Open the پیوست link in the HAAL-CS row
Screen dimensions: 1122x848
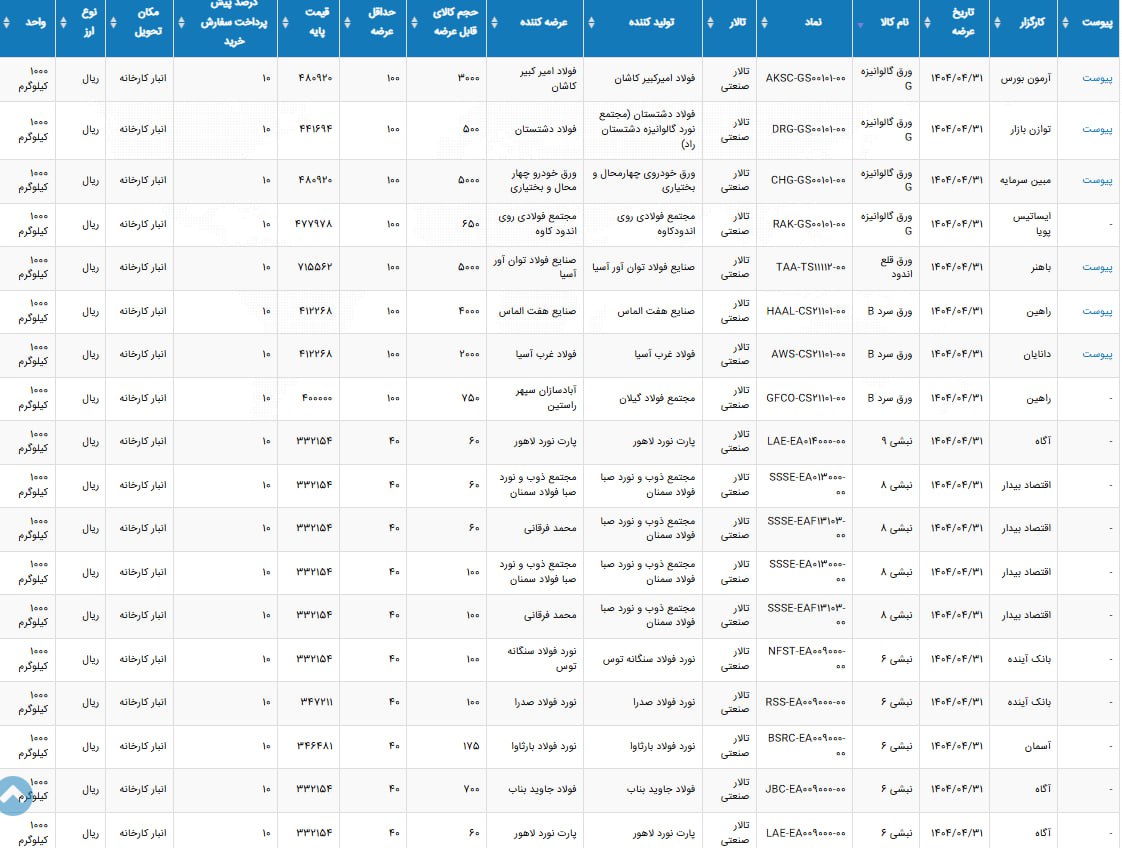(1097, 311)
